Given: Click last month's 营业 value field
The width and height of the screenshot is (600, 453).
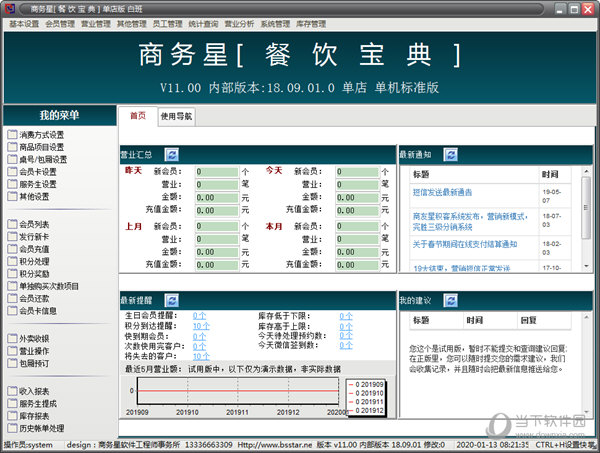Looking at the screenshot, I should [217, 239].
